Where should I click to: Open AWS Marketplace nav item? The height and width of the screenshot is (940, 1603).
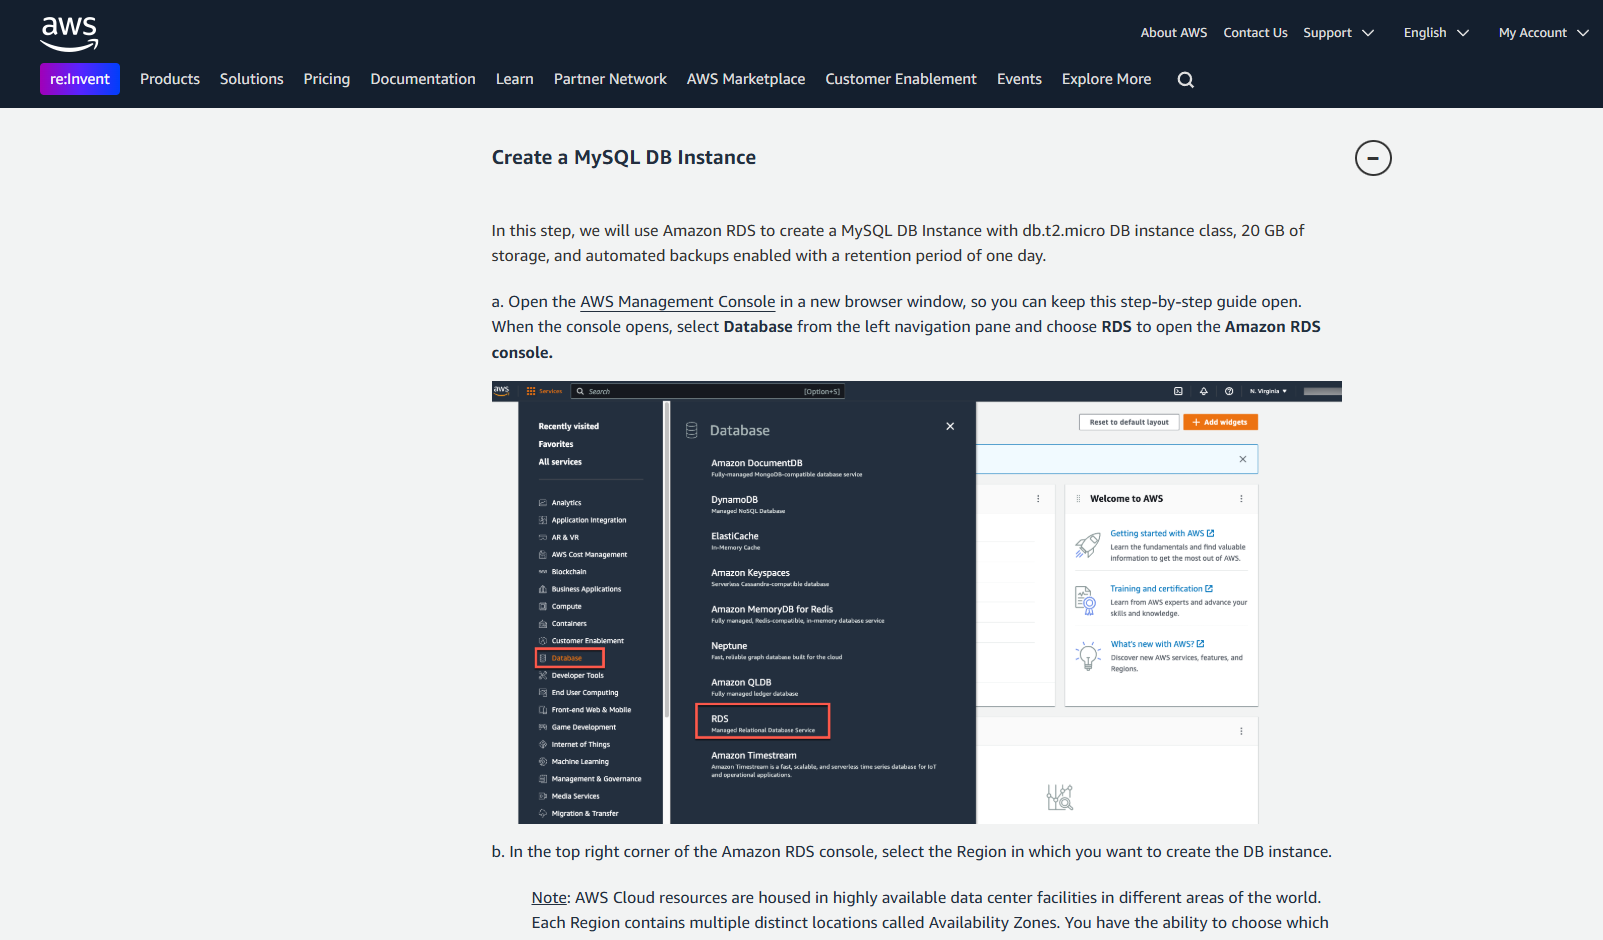(746, 79)
